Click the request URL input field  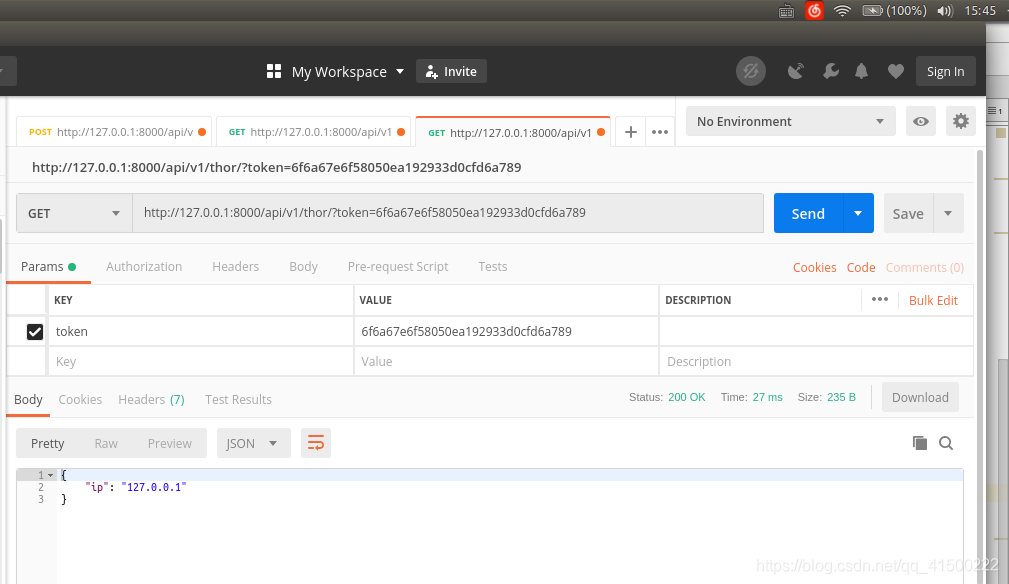448,213
